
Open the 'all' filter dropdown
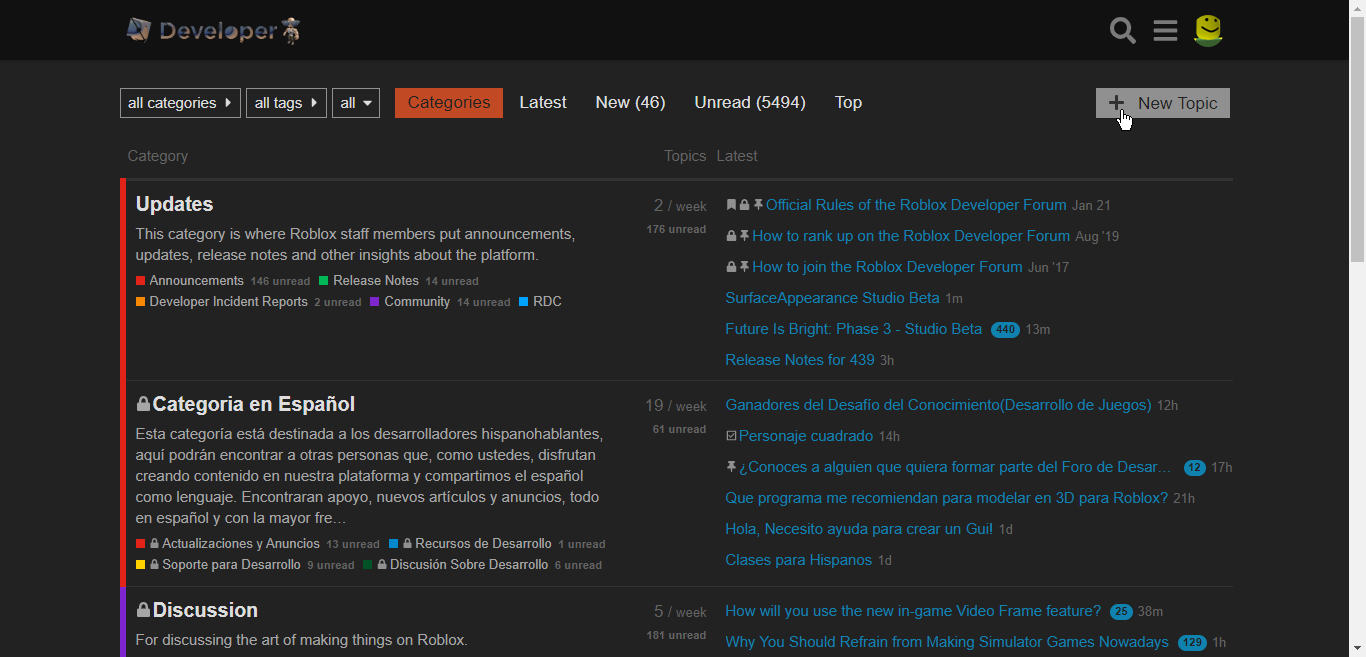356,103
